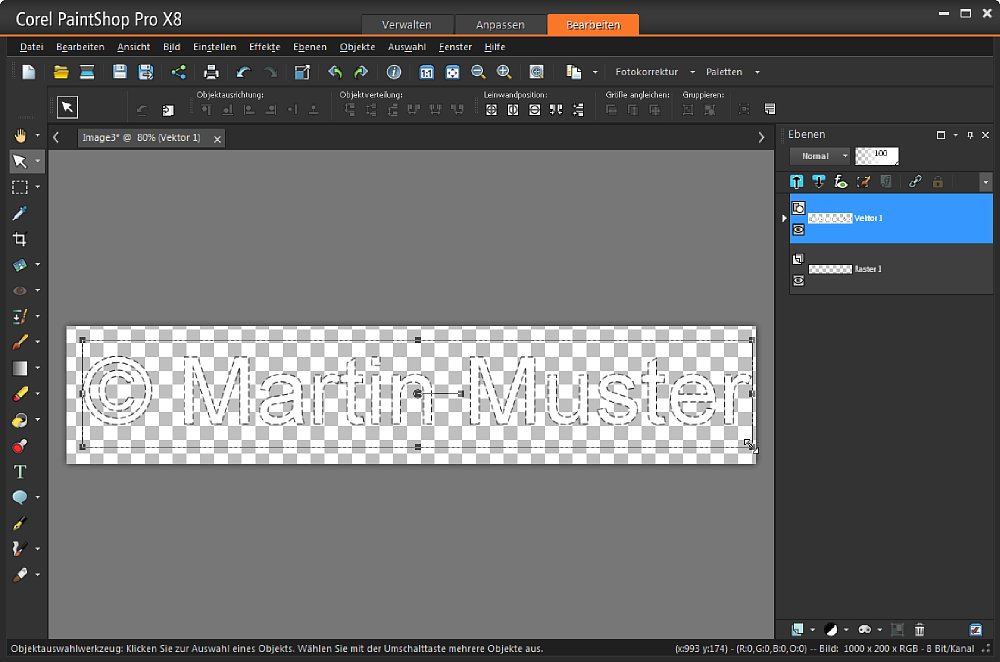
Task: Select the speech bubble Preset Shape tool
Action: (x=20, y=497)
